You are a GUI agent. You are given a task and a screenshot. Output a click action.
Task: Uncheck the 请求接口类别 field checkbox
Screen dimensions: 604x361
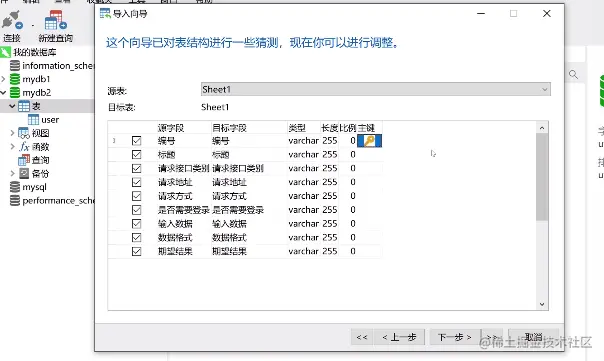click(x=136, y=168)
